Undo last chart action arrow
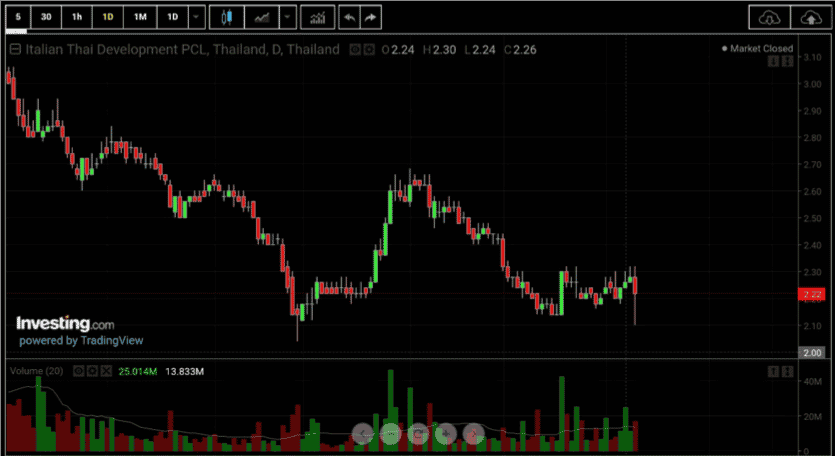This screenshot has width=835, height=456. pyautogui.click(x=349, y=17)
